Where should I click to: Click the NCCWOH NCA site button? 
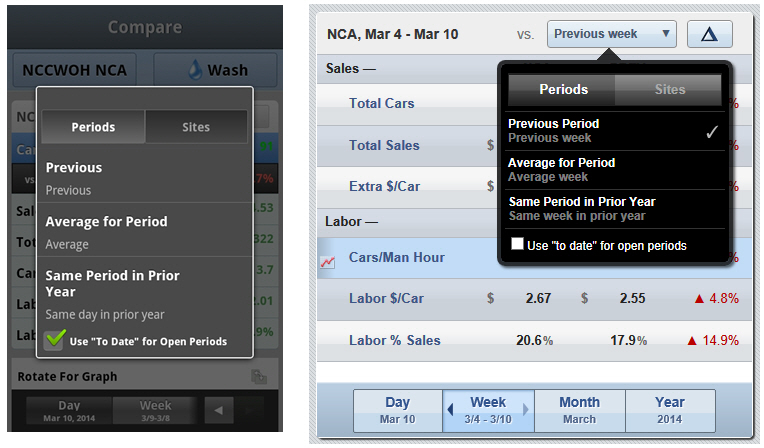74,70
